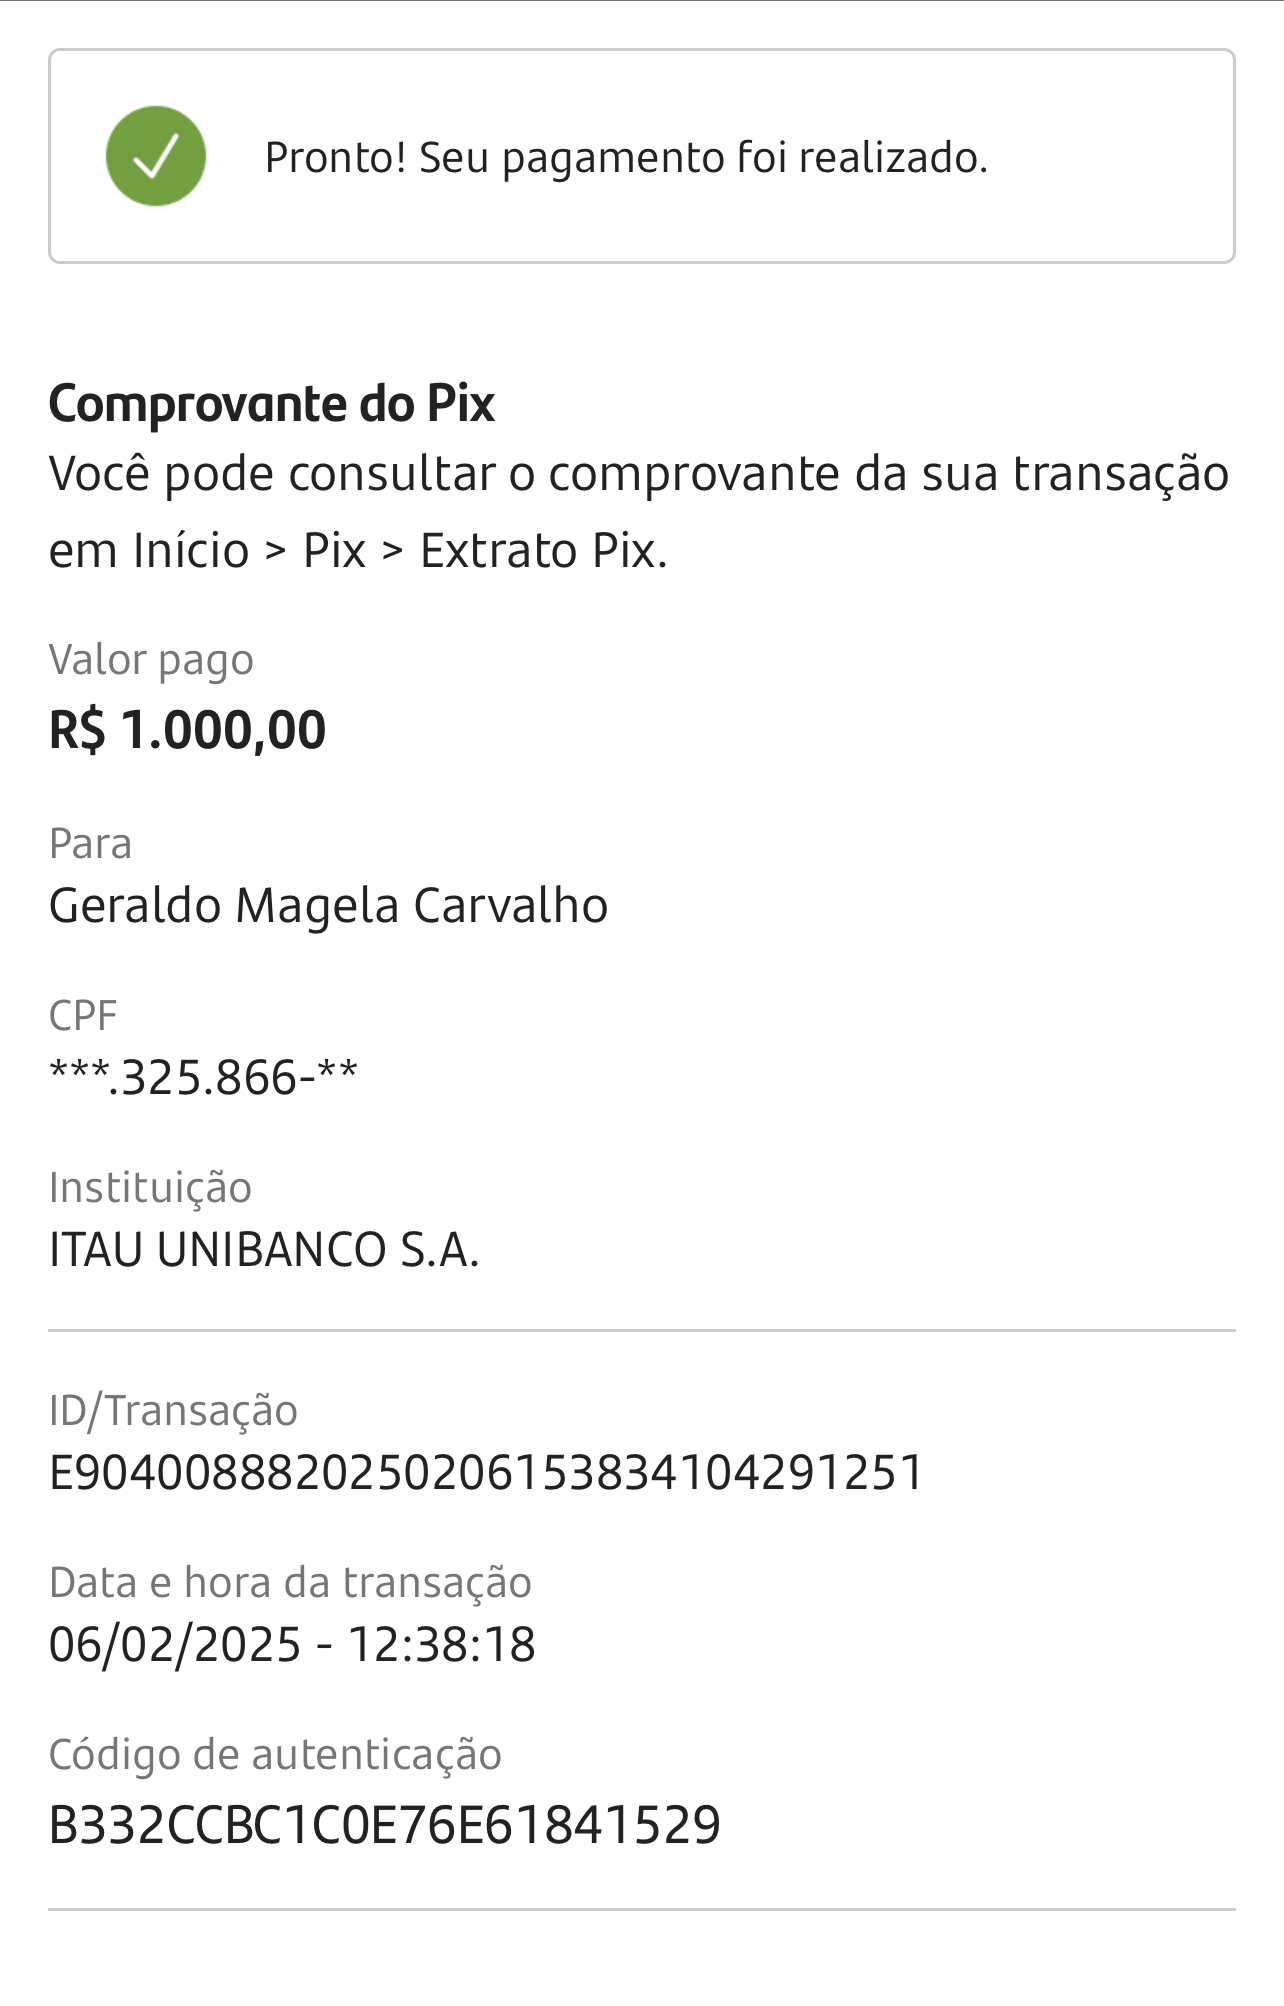The height and width of the screenshot is (2006, 1284).
Task: Select authentication code starting with B332
Action: (385, 1825)
